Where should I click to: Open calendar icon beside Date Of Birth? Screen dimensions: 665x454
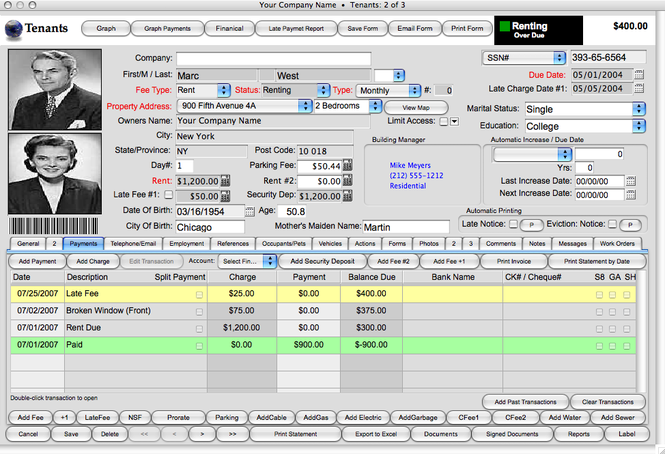(x=250, y=211)
